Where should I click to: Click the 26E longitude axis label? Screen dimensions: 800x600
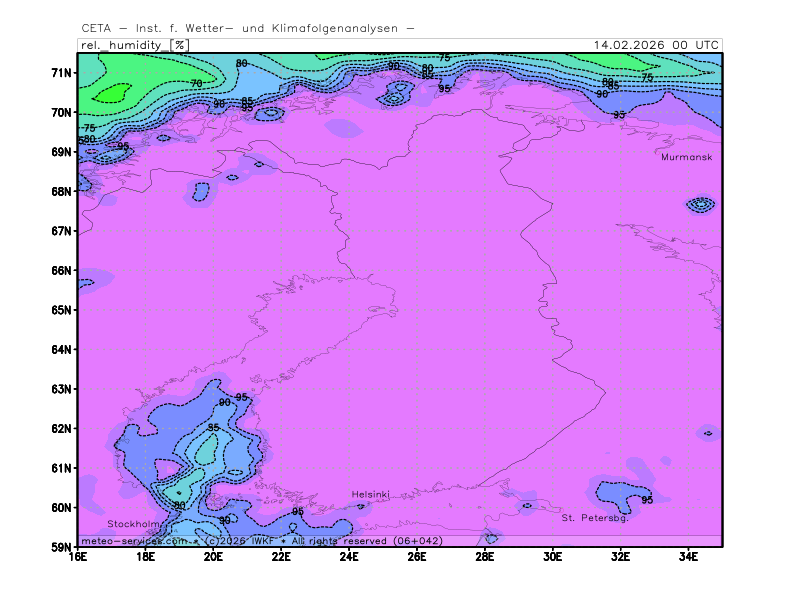417,557
